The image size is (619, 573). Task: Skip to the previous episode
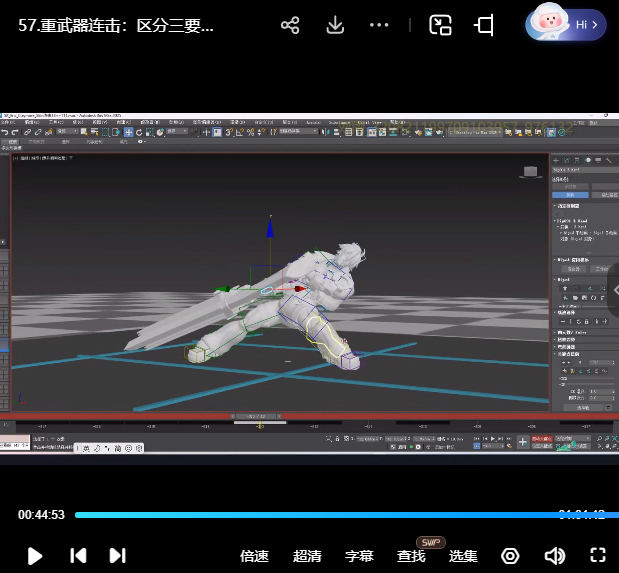pyautogui.click(x=78, y=556)
